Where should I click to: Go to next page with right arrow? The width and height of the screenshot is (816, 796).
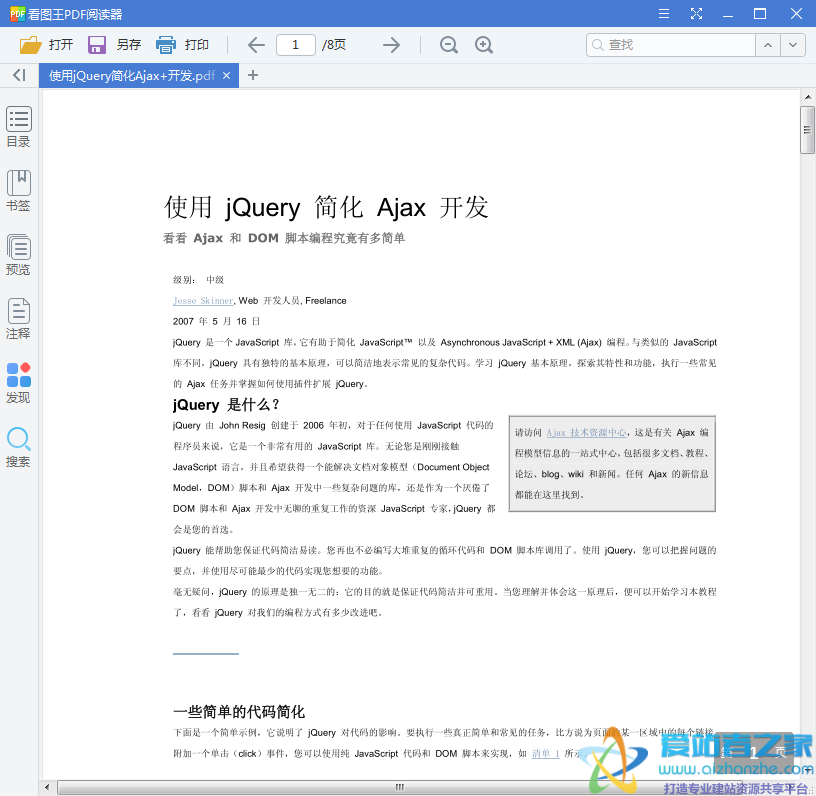[x=391, y=45]
